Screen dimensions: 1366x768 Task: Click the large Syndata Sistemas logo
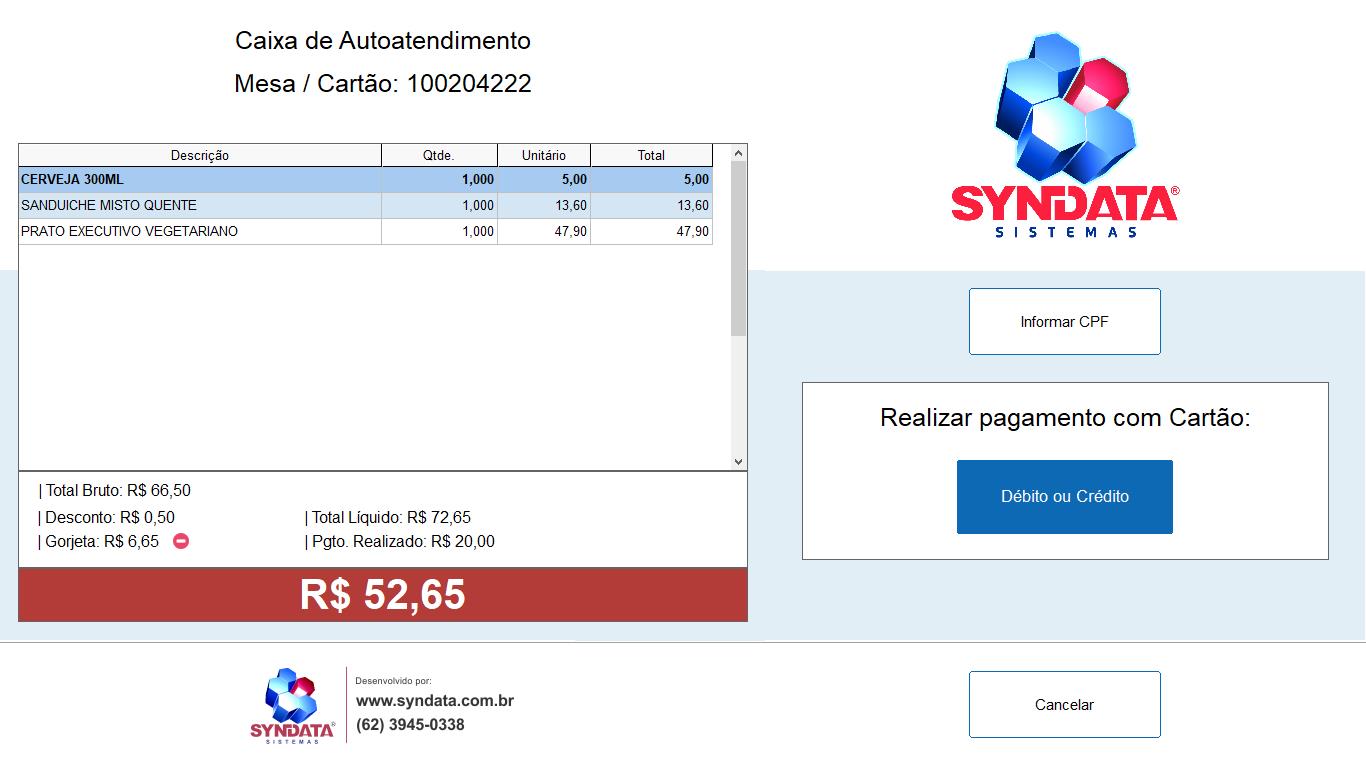pos(1064,136)
